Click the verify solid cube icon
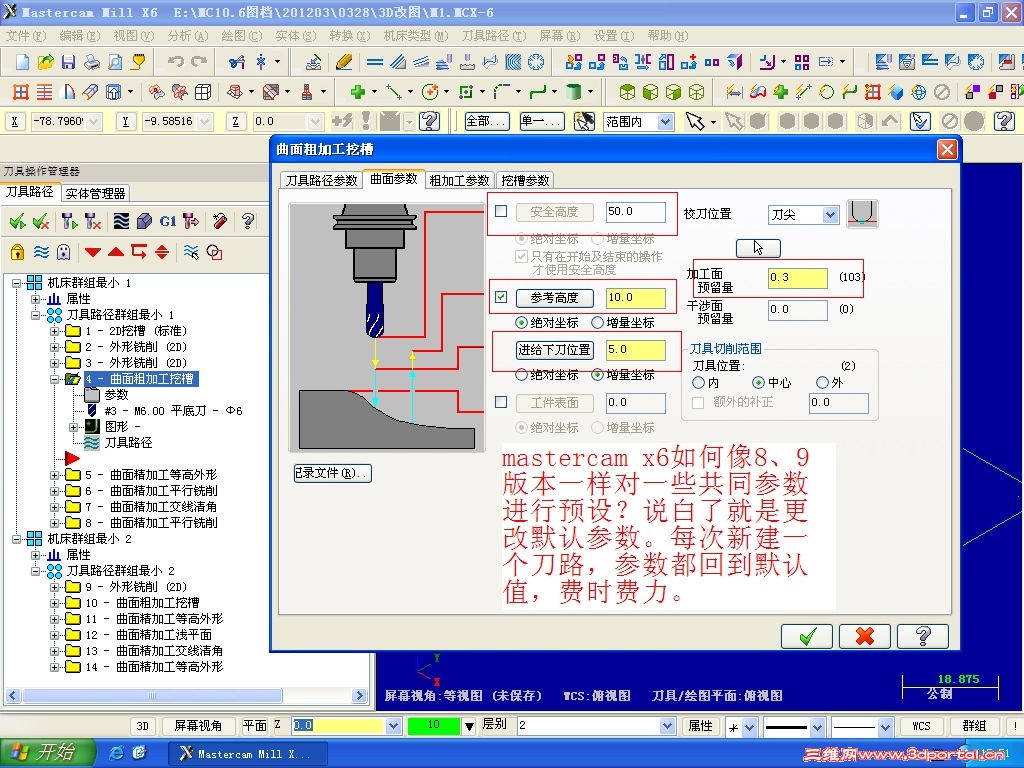 pyautogui.click(x=144, y=221)
